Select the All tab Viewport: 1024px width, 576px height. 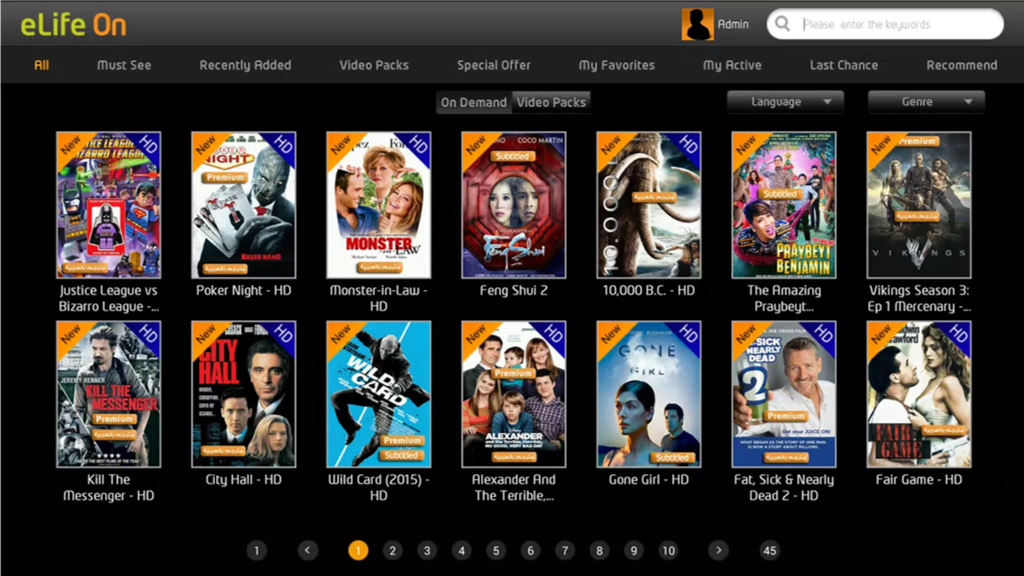pyautogui.click(x=41, y=65)
